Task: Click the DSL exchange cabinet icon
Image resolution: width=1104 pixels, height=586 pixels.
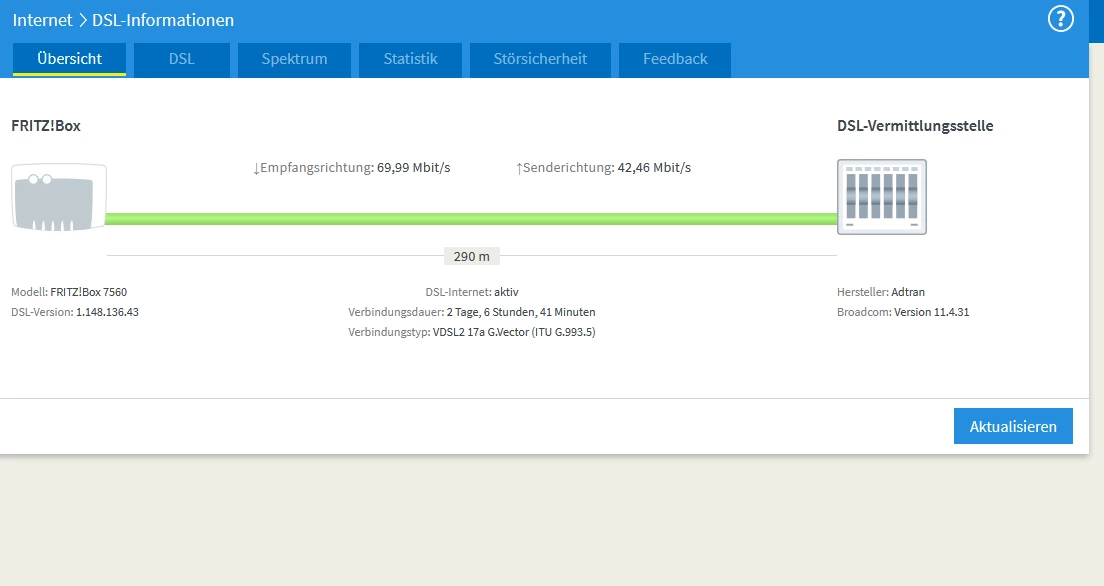Action: pos(882,197)
